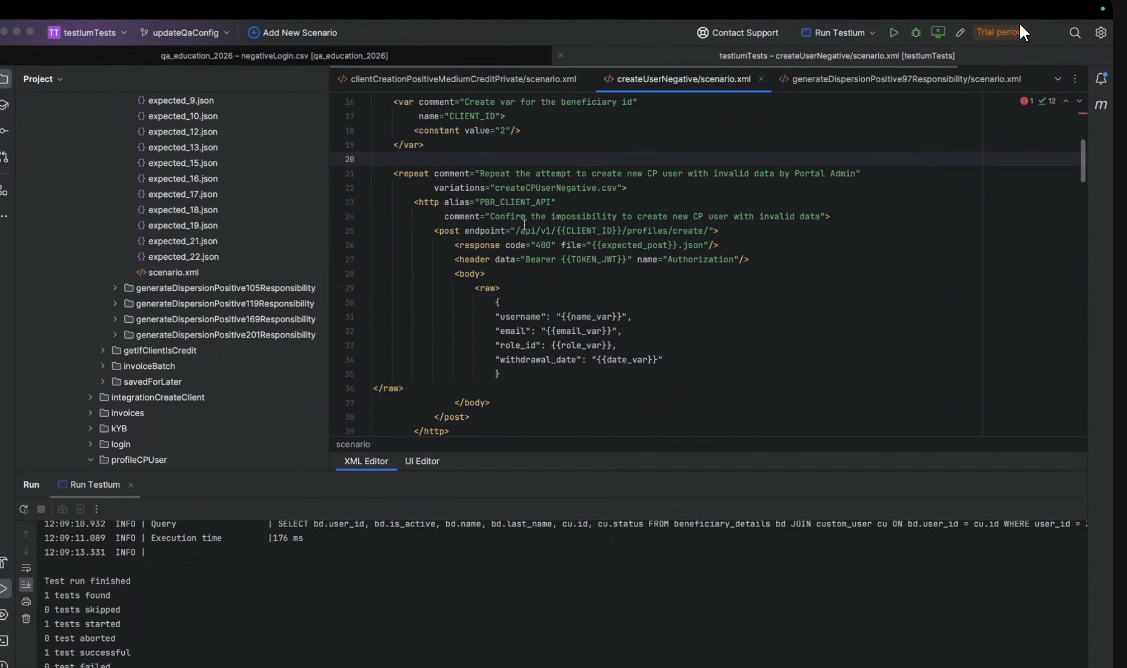
Task: Click empty line 20 in the editor
Action: tap(676, 159)
